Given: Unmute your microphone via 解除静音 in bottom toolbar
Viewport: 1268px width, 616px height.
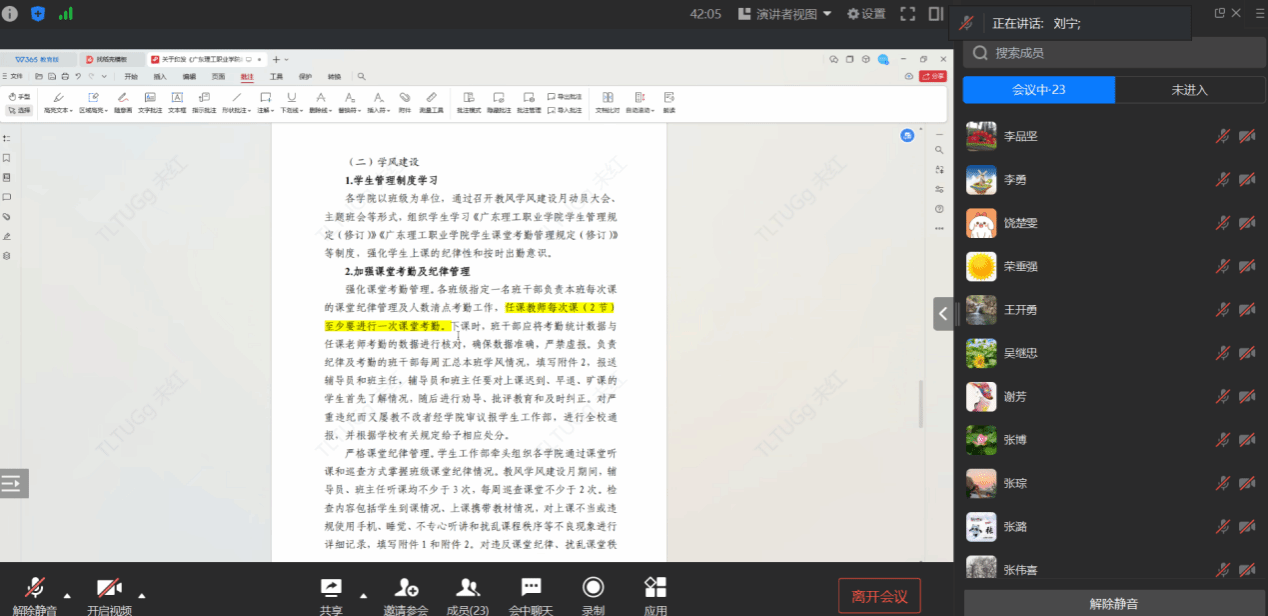Looking at the screenshot, I should 35,589.
